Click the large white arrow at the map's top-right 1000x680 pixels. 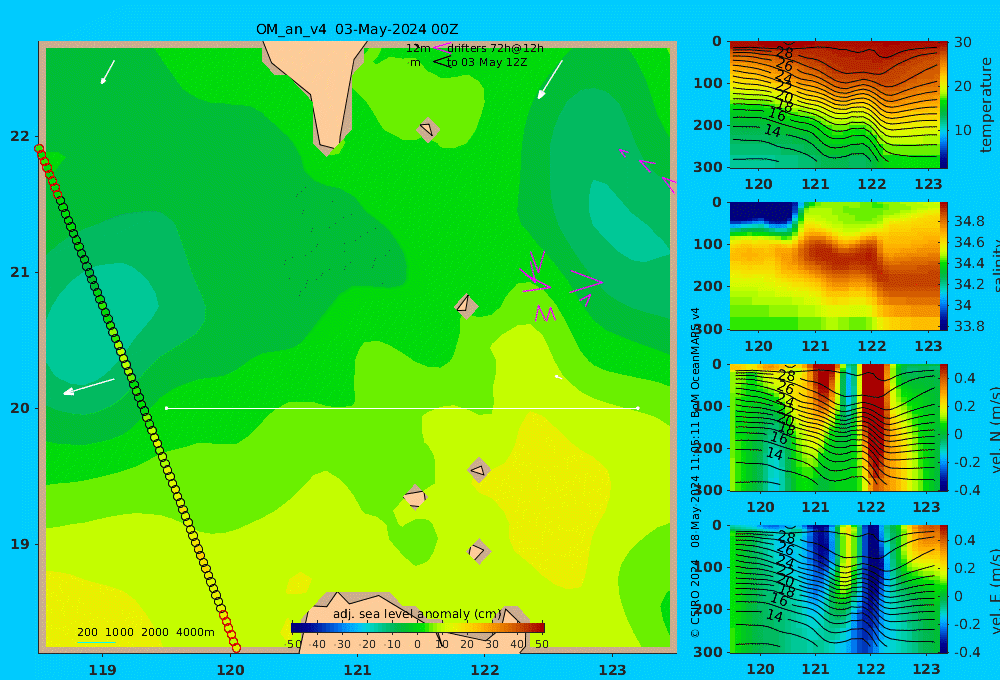(550, 80)
